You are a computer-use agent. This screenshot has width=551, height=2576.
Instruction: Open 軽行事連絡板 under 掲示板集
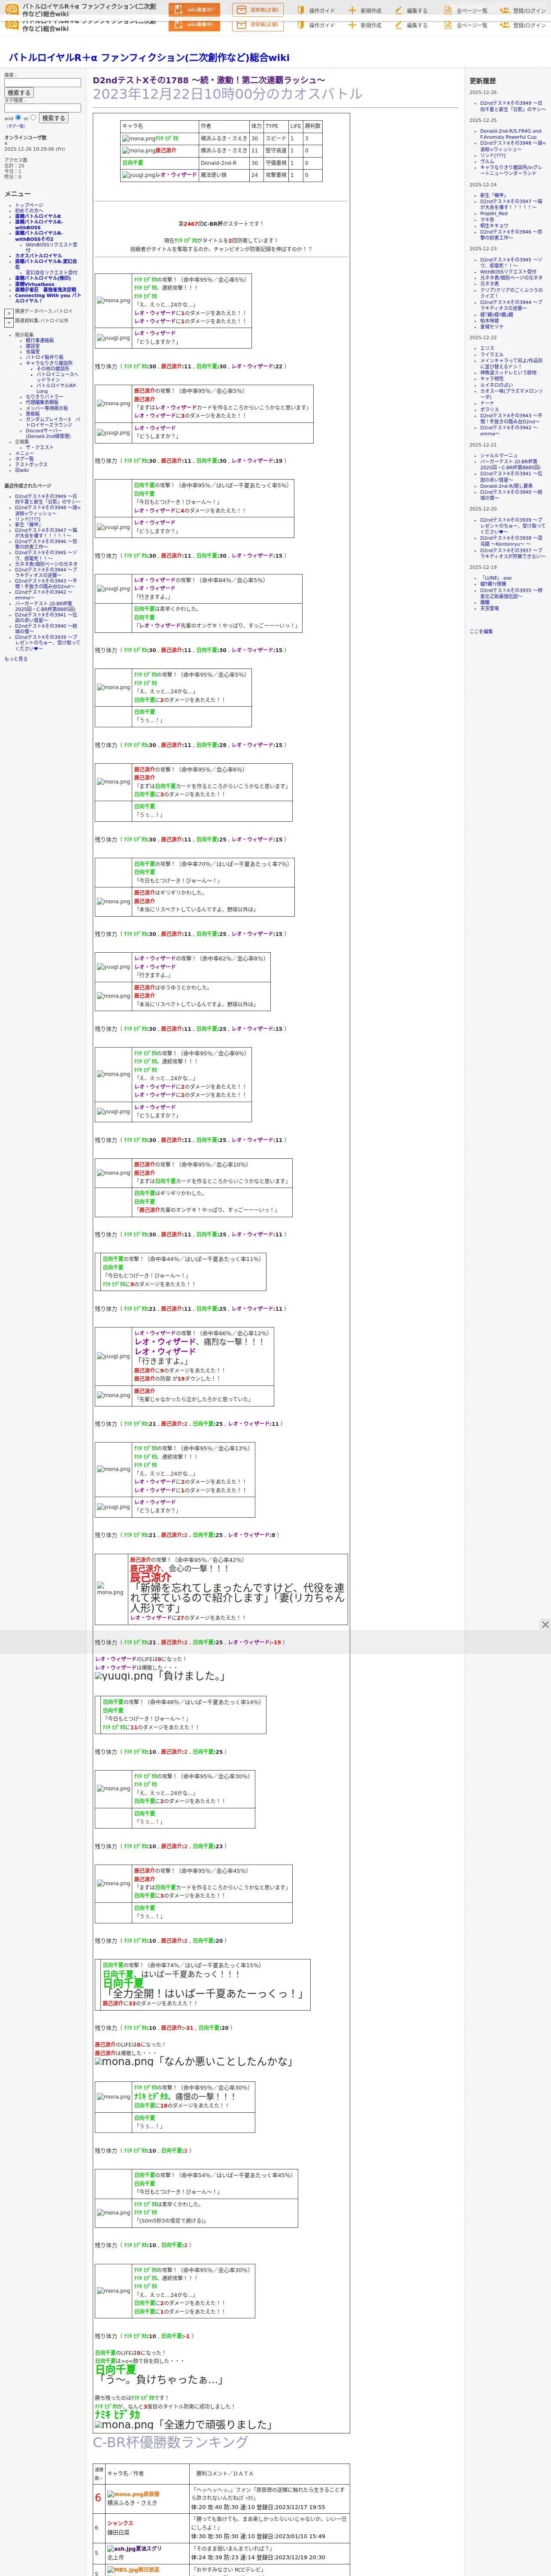tap(40, 340)
